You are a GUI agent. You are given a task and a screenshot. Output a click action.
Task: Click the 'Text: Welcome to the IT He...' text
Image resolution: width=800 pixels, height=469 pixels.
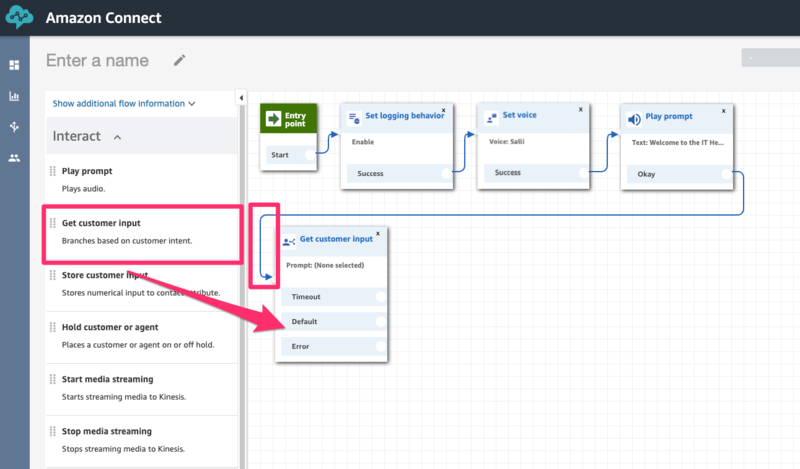pyautogui.click(x=678, y=142)
